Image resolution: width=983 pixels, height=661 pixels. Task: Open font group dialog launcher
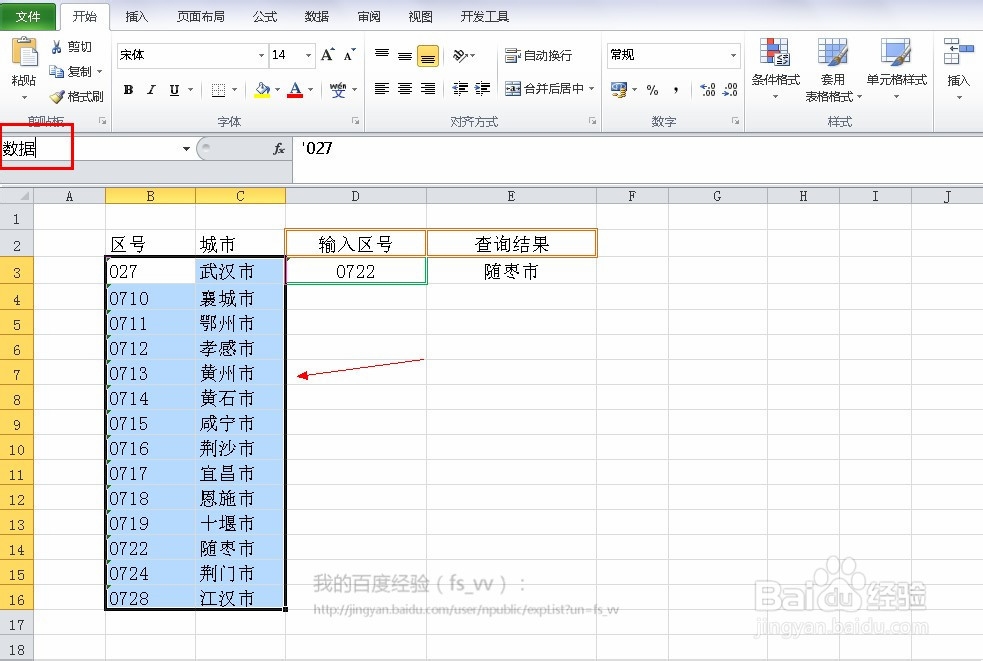click(x=355, y=120)
